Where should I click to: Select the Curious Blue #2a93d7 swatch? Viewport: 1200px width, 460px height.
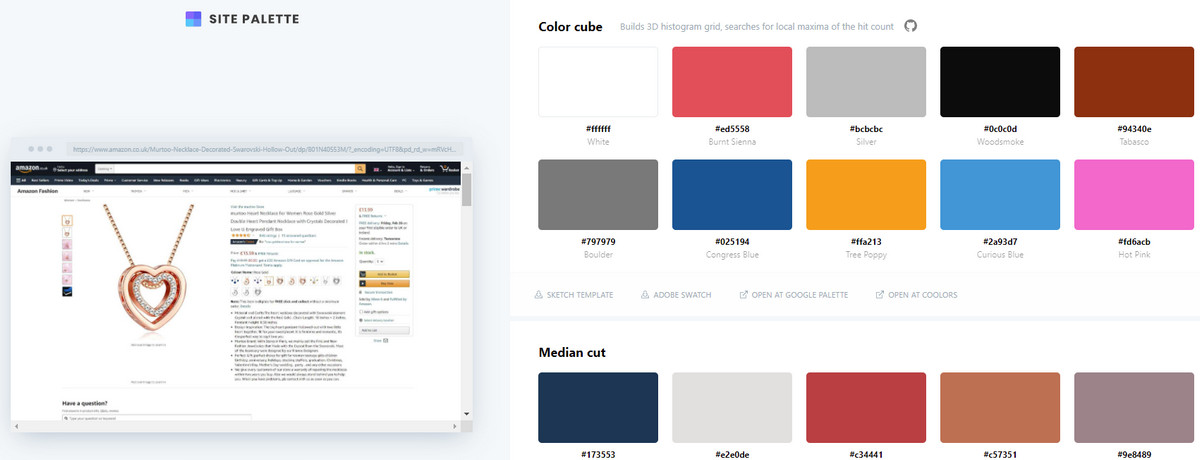1000,194
